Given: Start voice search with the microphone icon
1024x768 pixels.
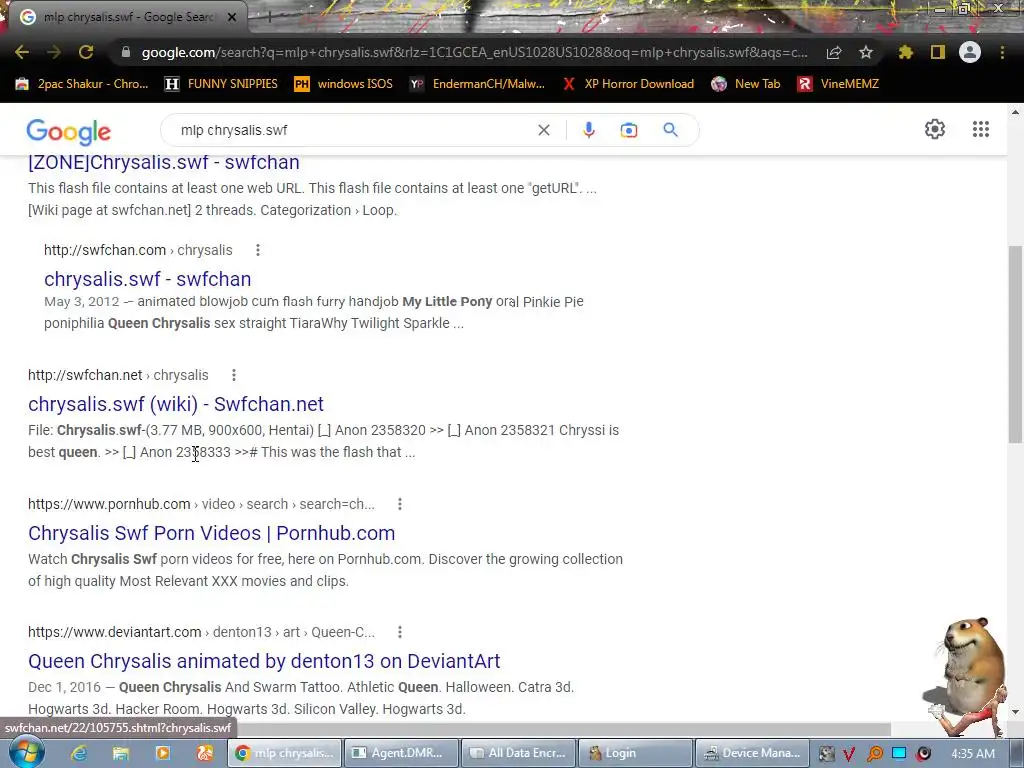Looking at the screenshot, I should pyautogui.click(x=588, y=130).
